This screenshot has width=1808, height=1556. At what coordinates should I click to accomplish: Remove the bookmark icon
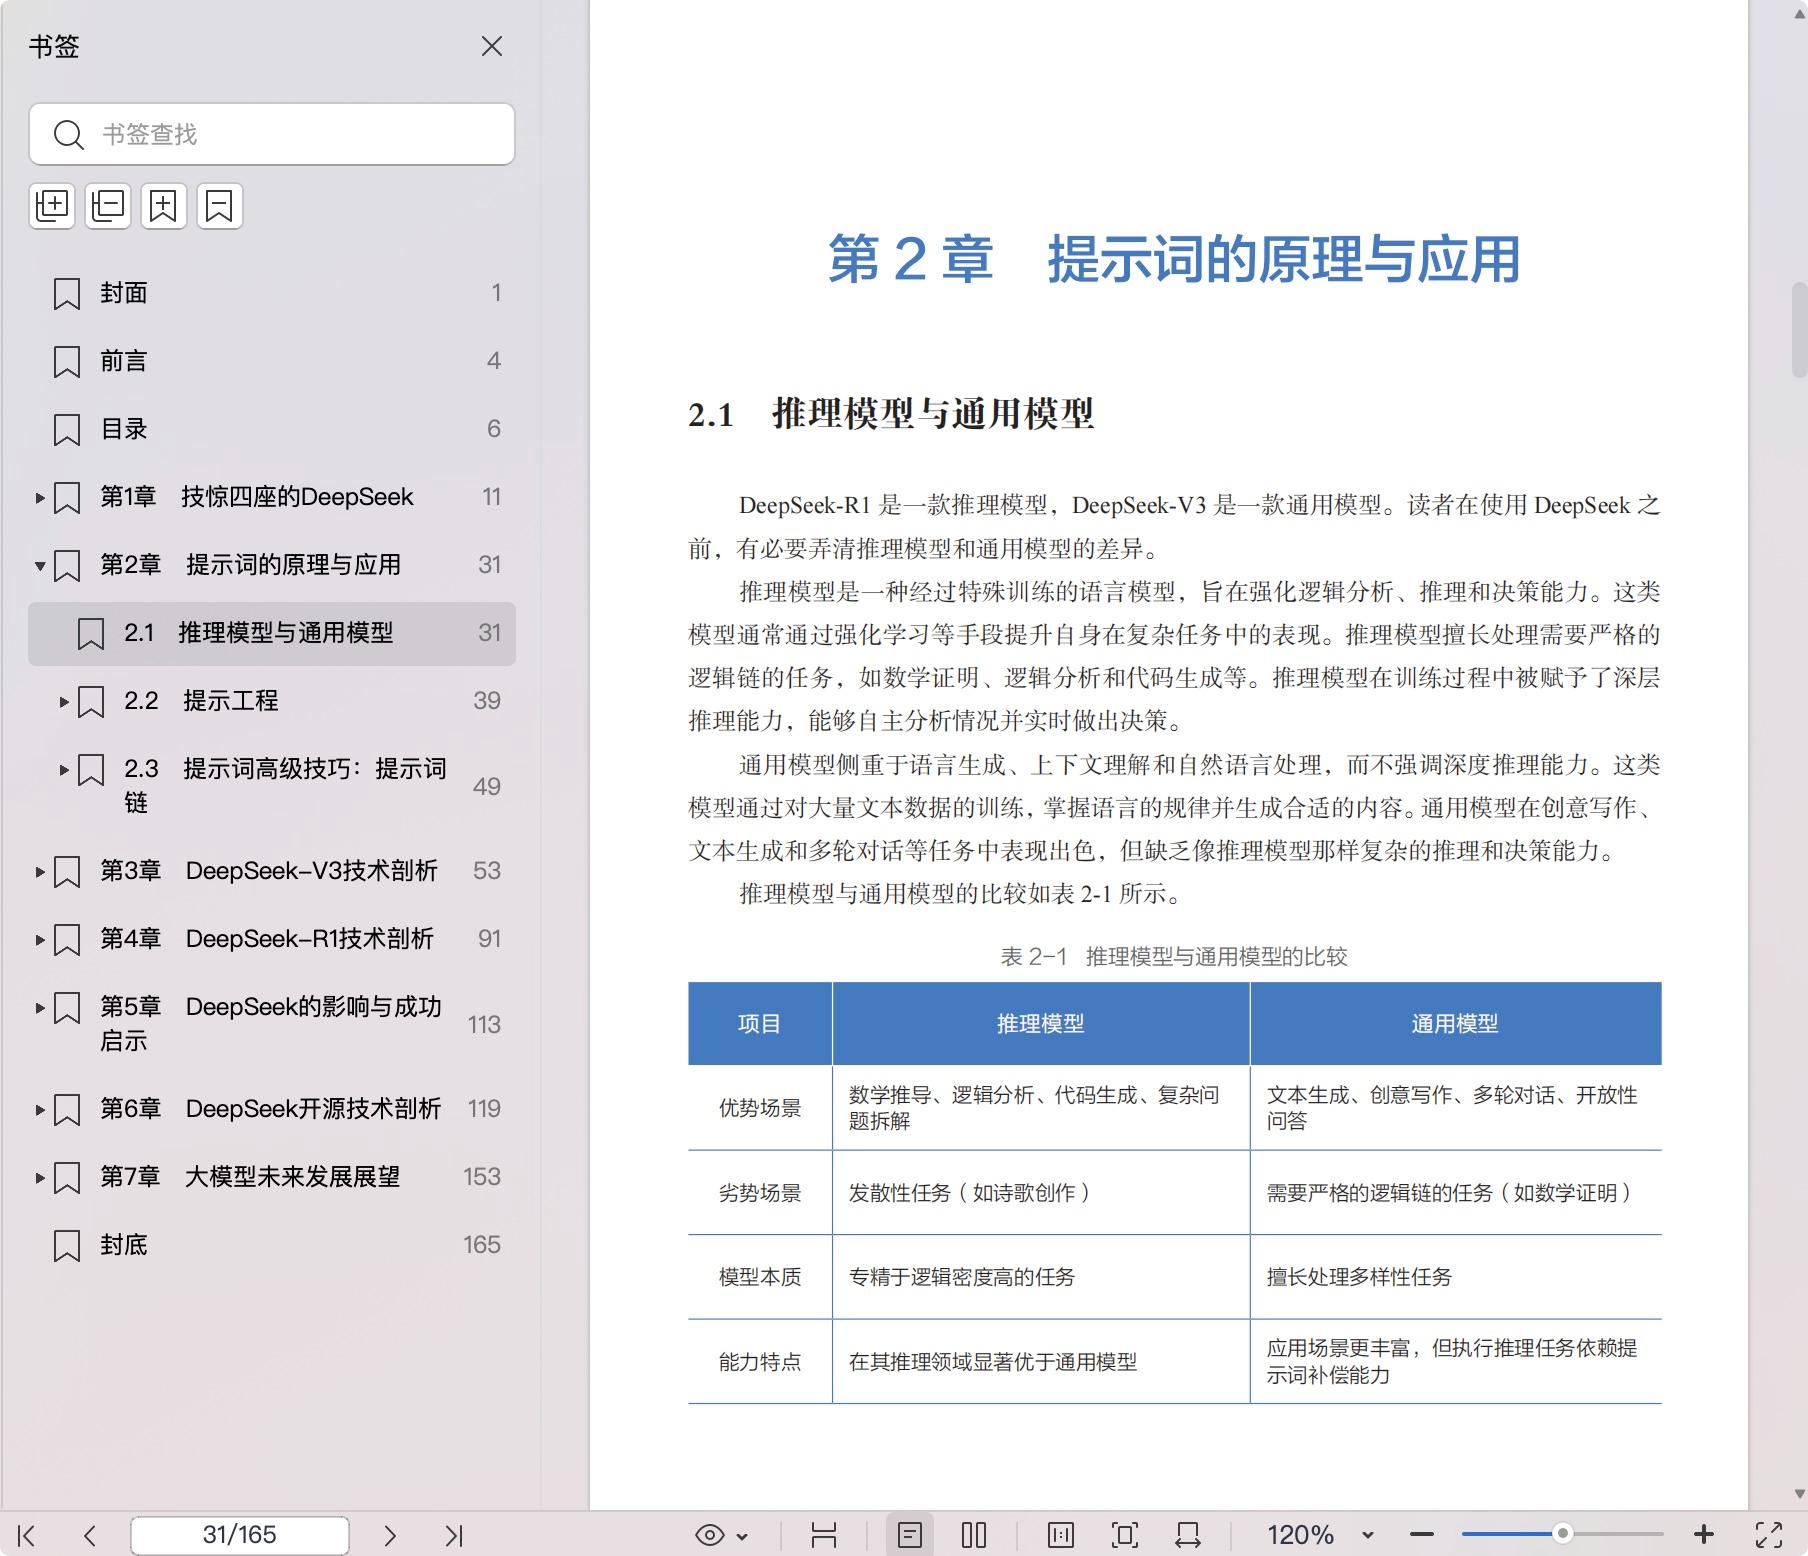(220, 206)
